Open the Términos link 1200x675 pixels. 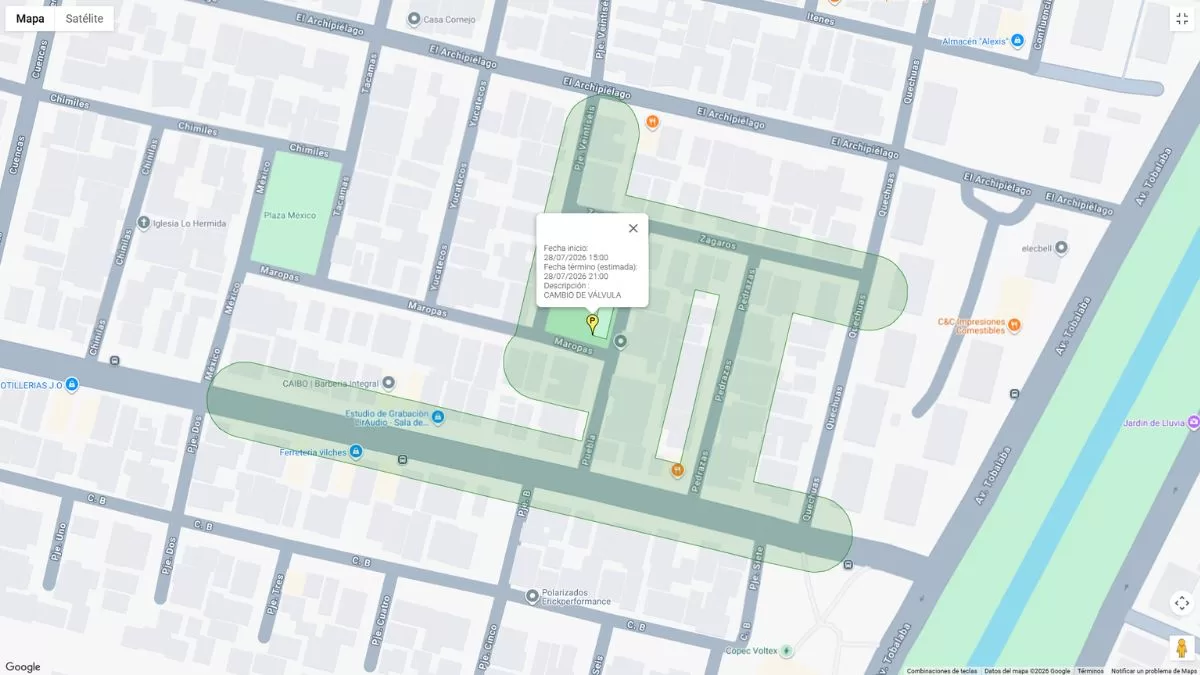pyautogui.click(x=1090, y=671)
